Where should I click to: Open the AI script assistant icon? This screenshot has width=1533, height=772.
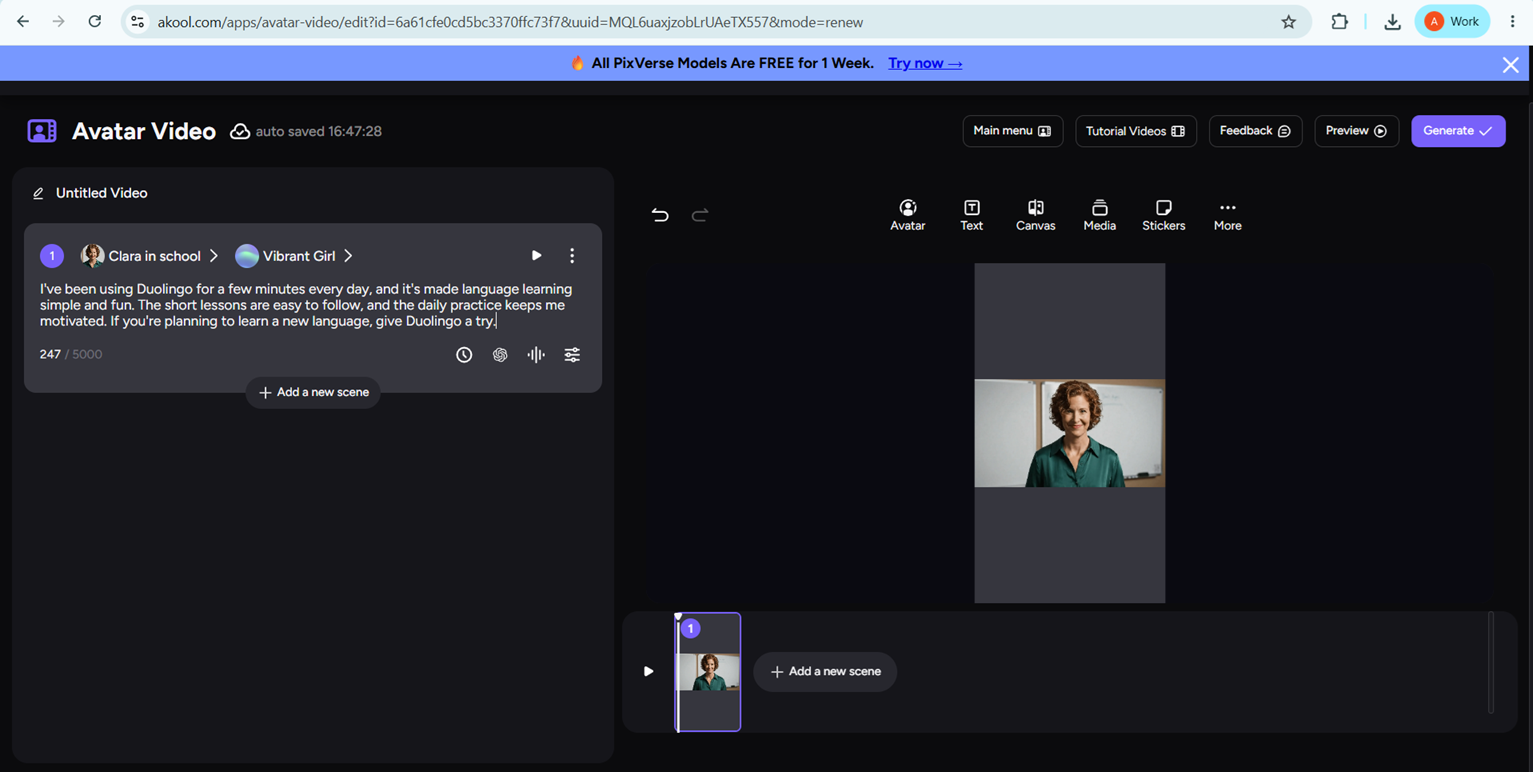point(500,355)
